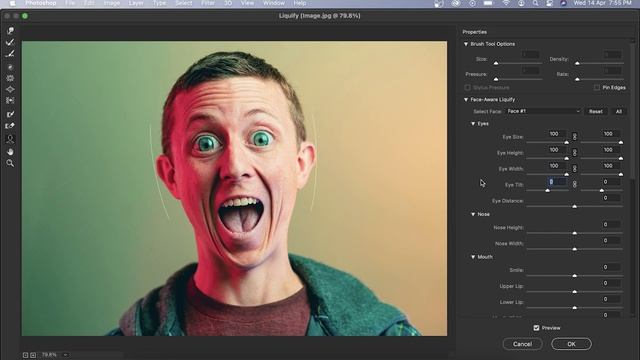
Task: Click the Nose Height value field
Action: coord(611,224)
